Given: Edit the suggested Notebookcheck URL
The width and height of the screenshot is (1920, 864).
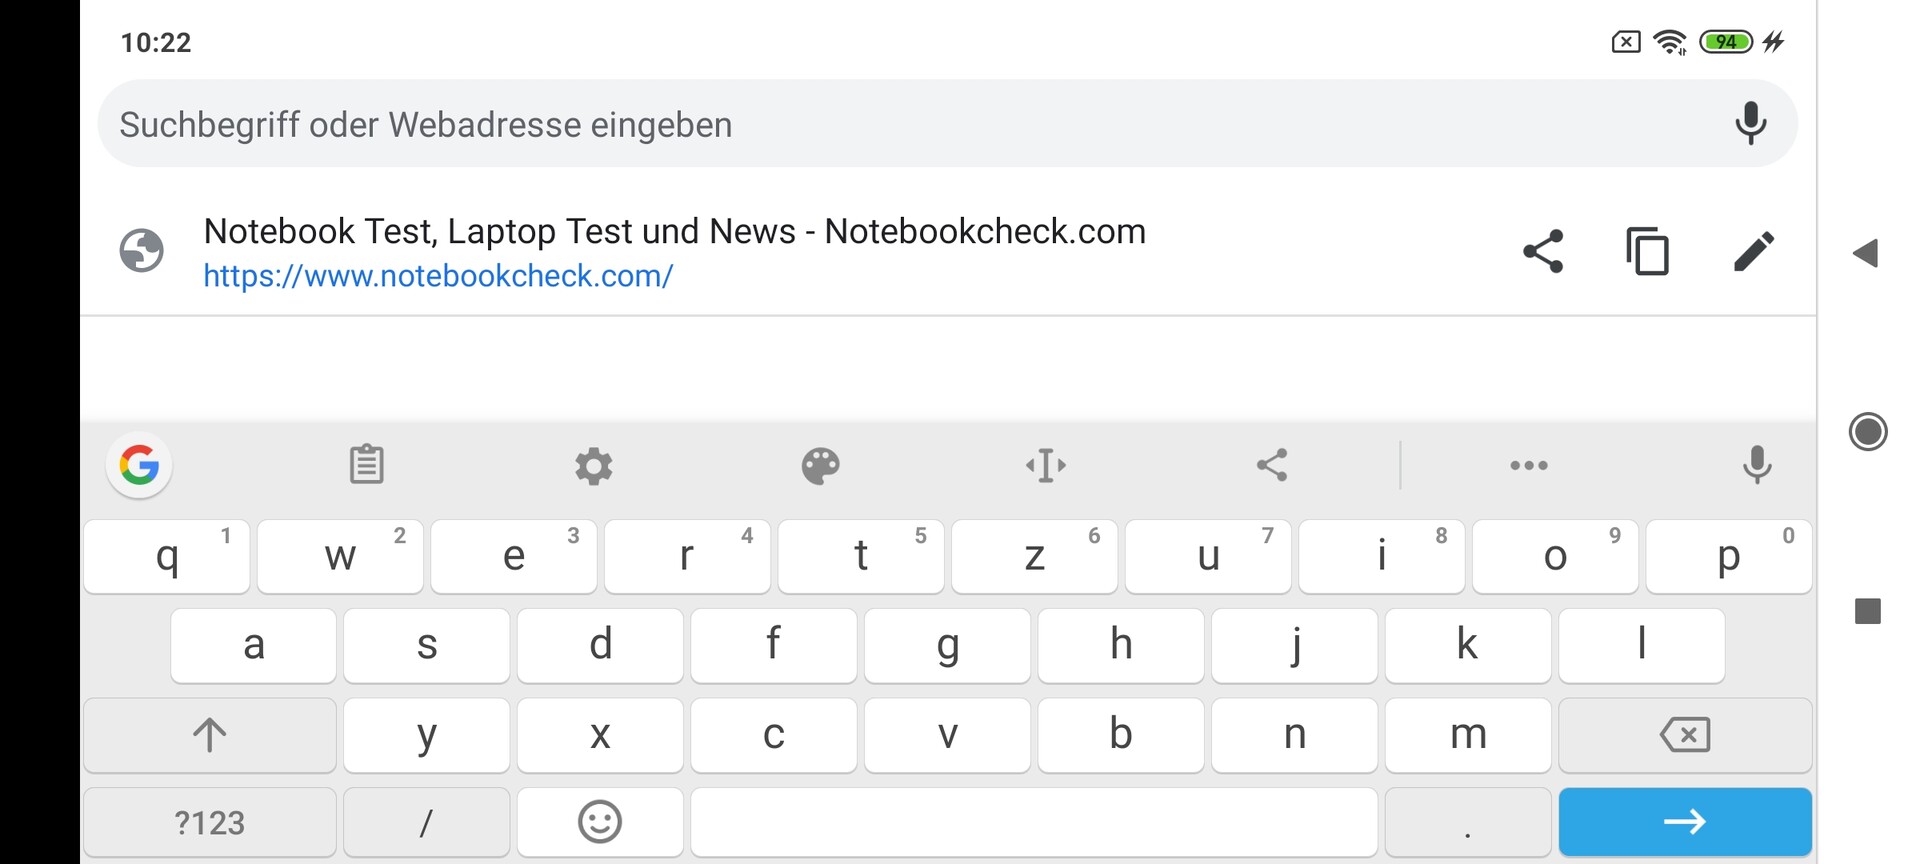Looking at the screenshot, I should (x=1753, y=251).
